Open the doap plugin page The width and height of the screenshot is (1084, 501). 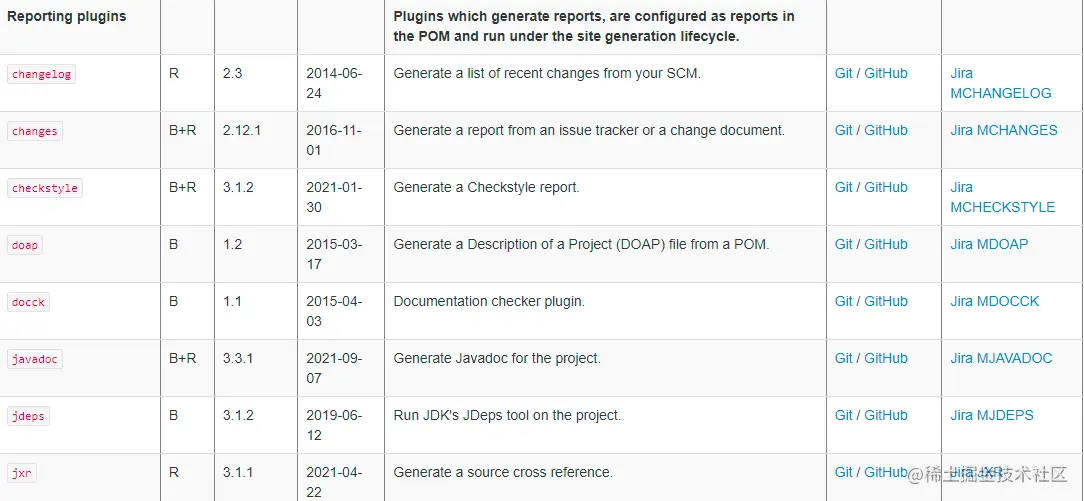(x=25, y=245)
